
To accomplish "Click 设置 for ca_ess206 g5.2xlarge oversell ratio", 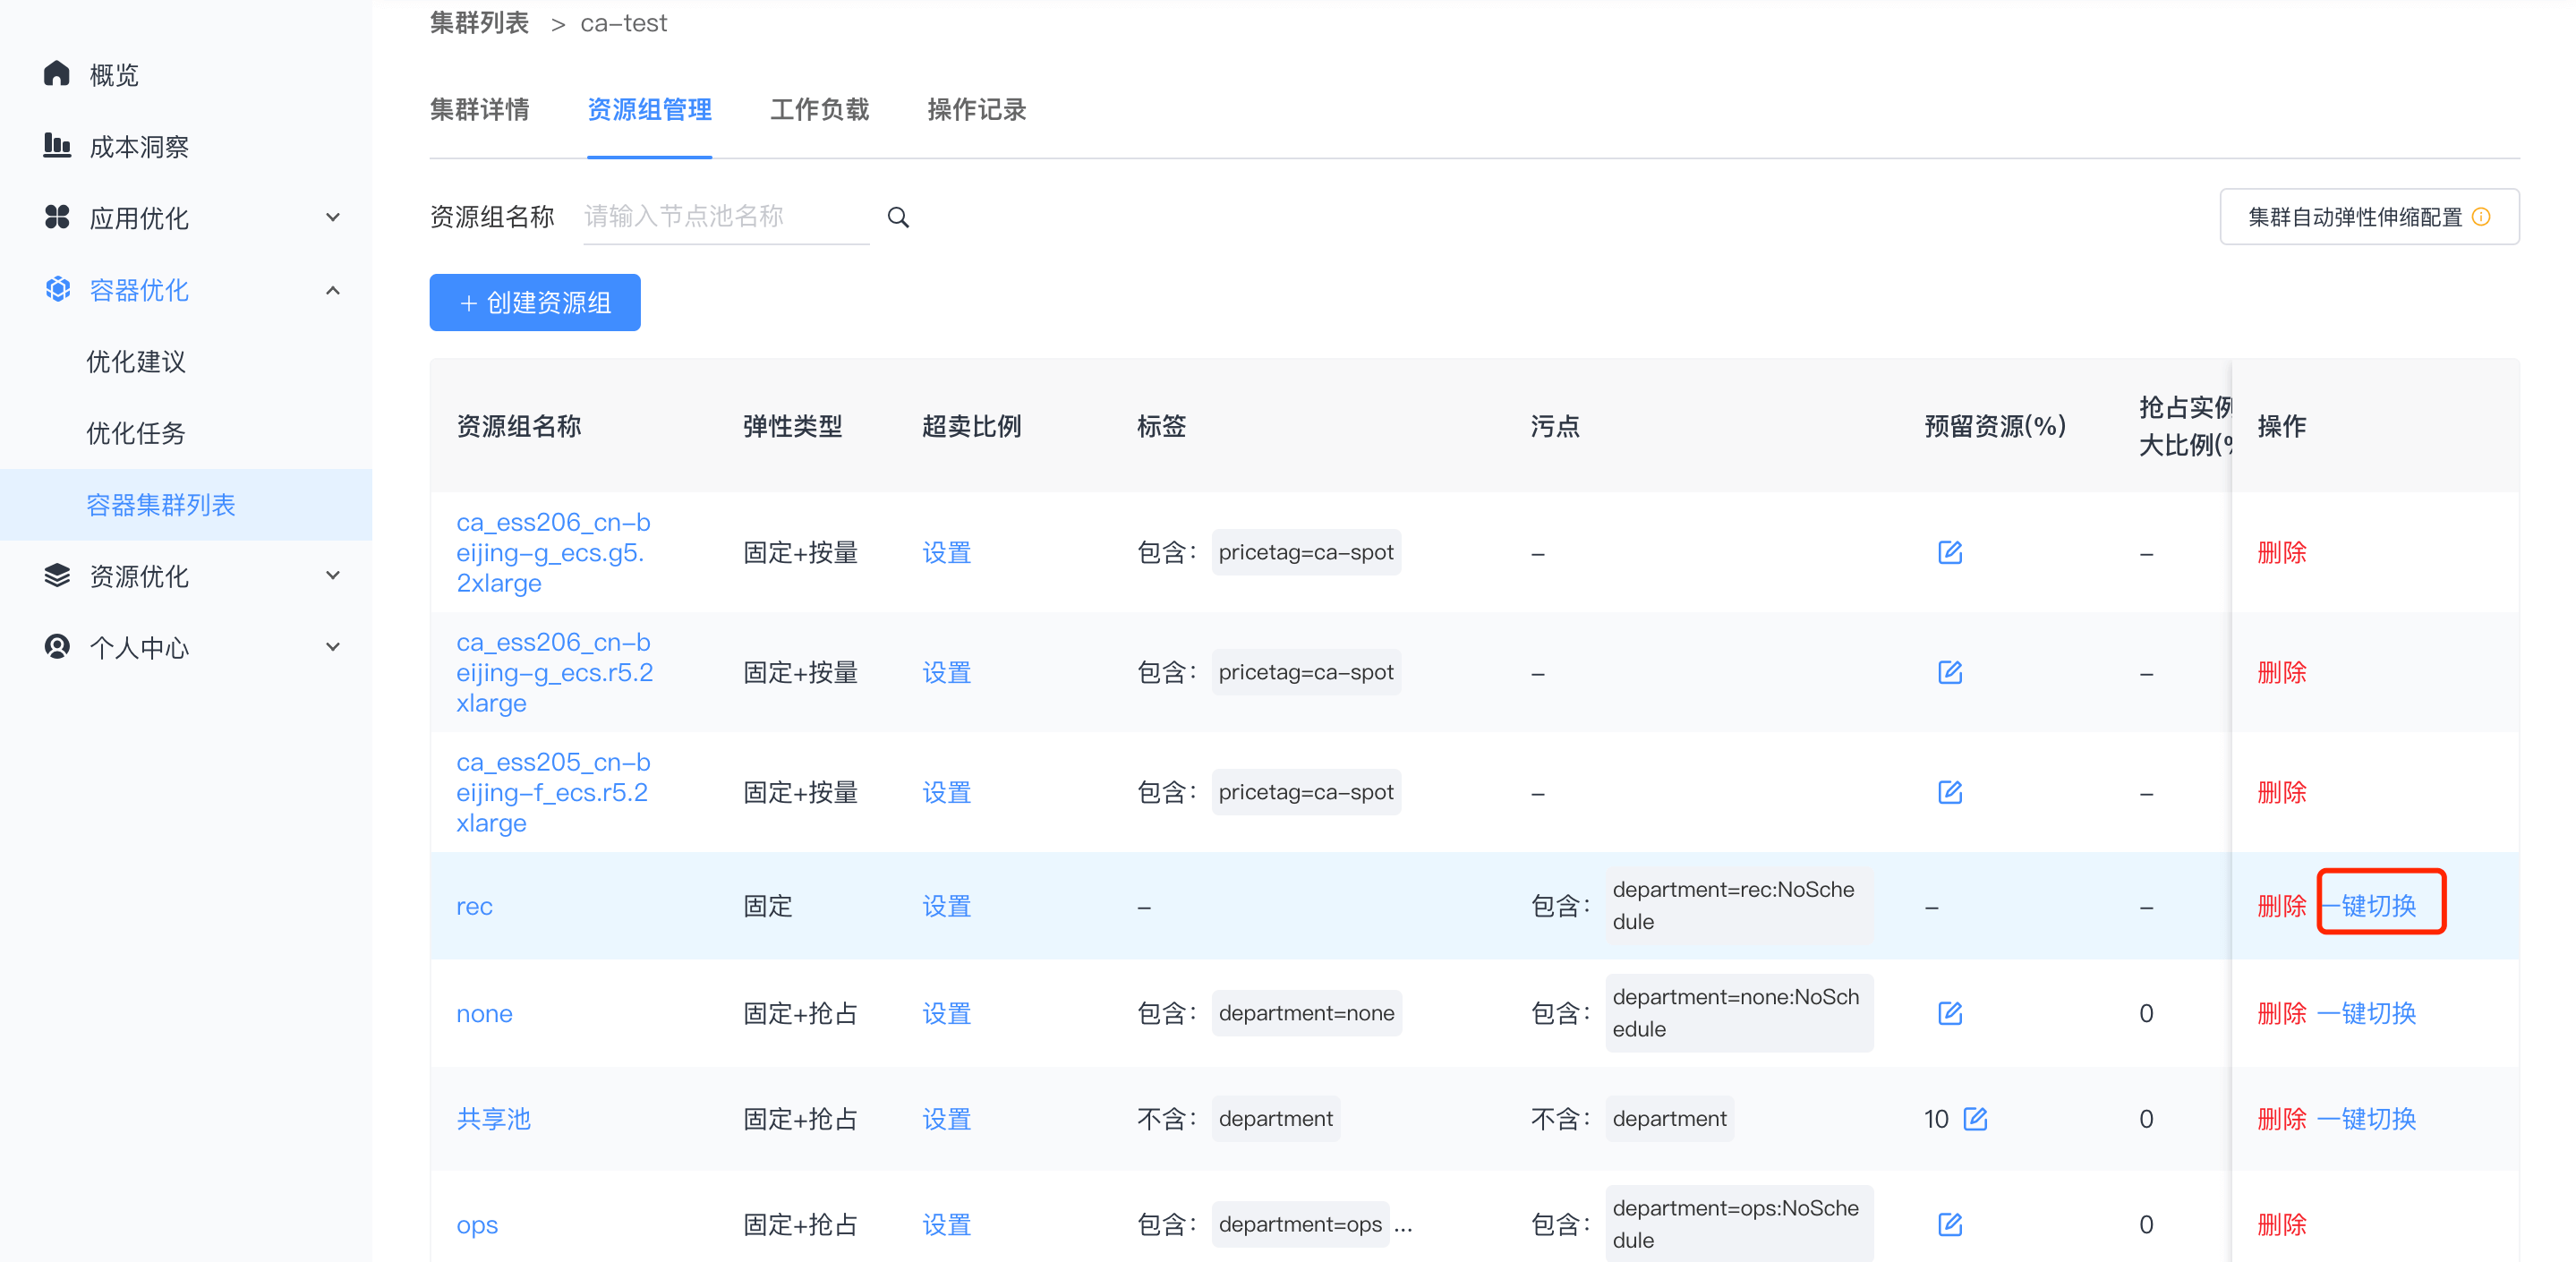I will coord(946,553).
